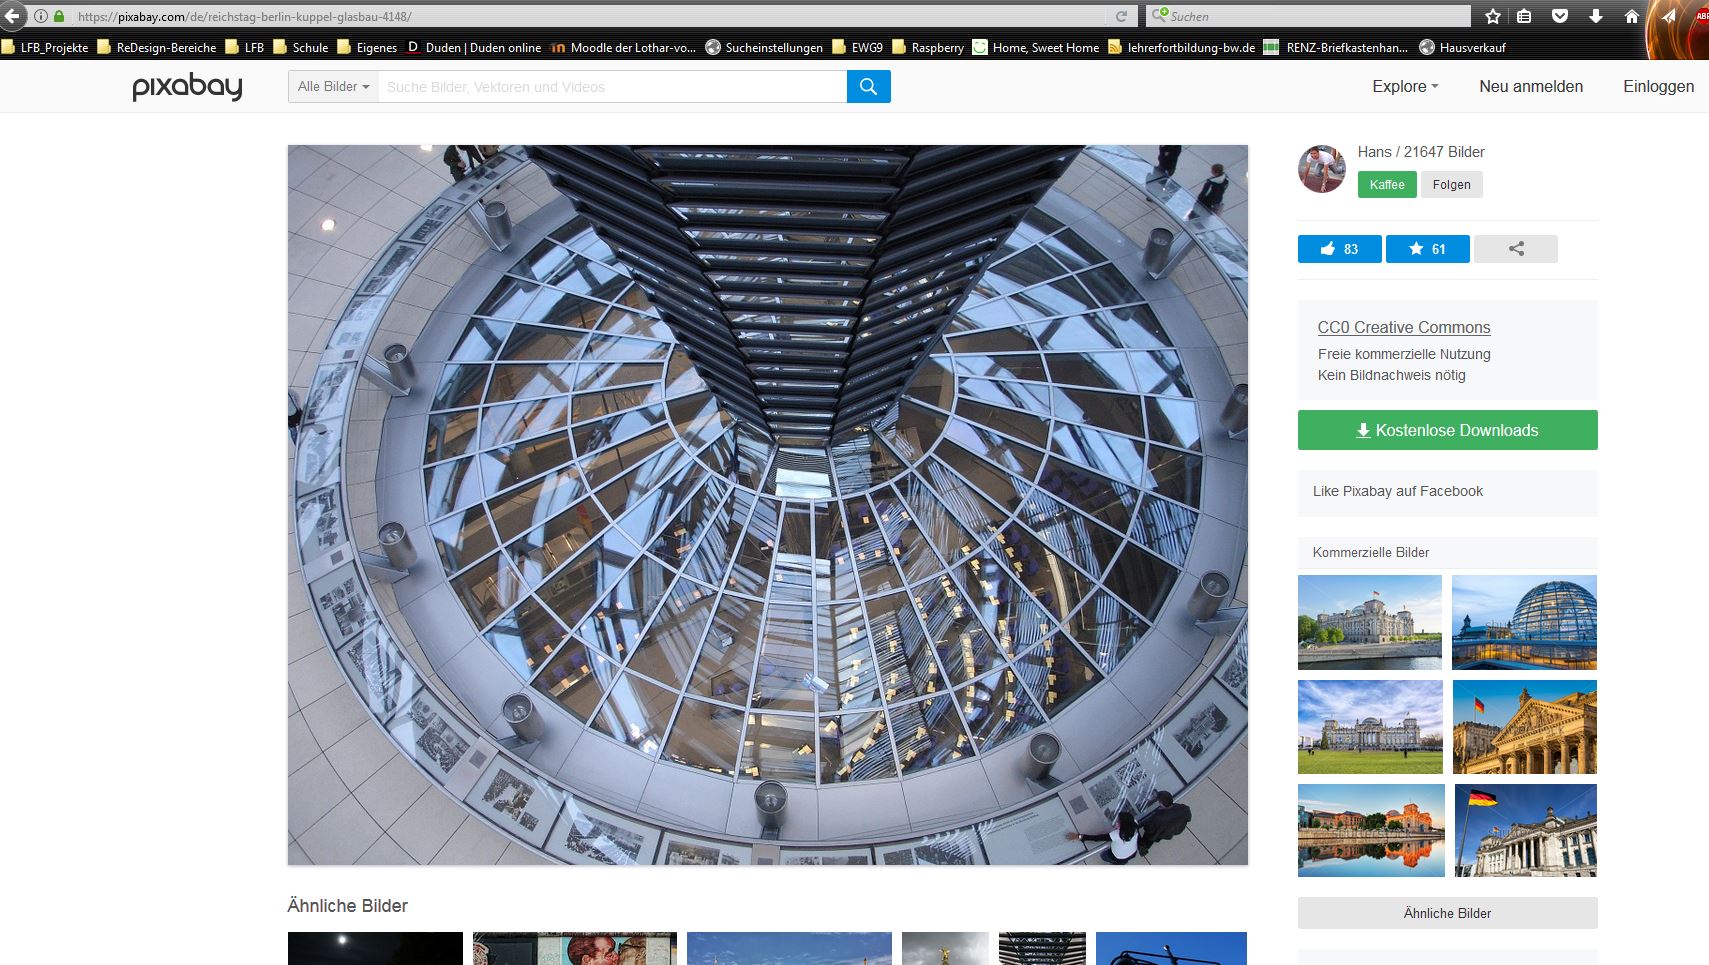1709x965 pixels.
Task: Click the Kostenlose Downloads button
Action: click(1447, 430)
